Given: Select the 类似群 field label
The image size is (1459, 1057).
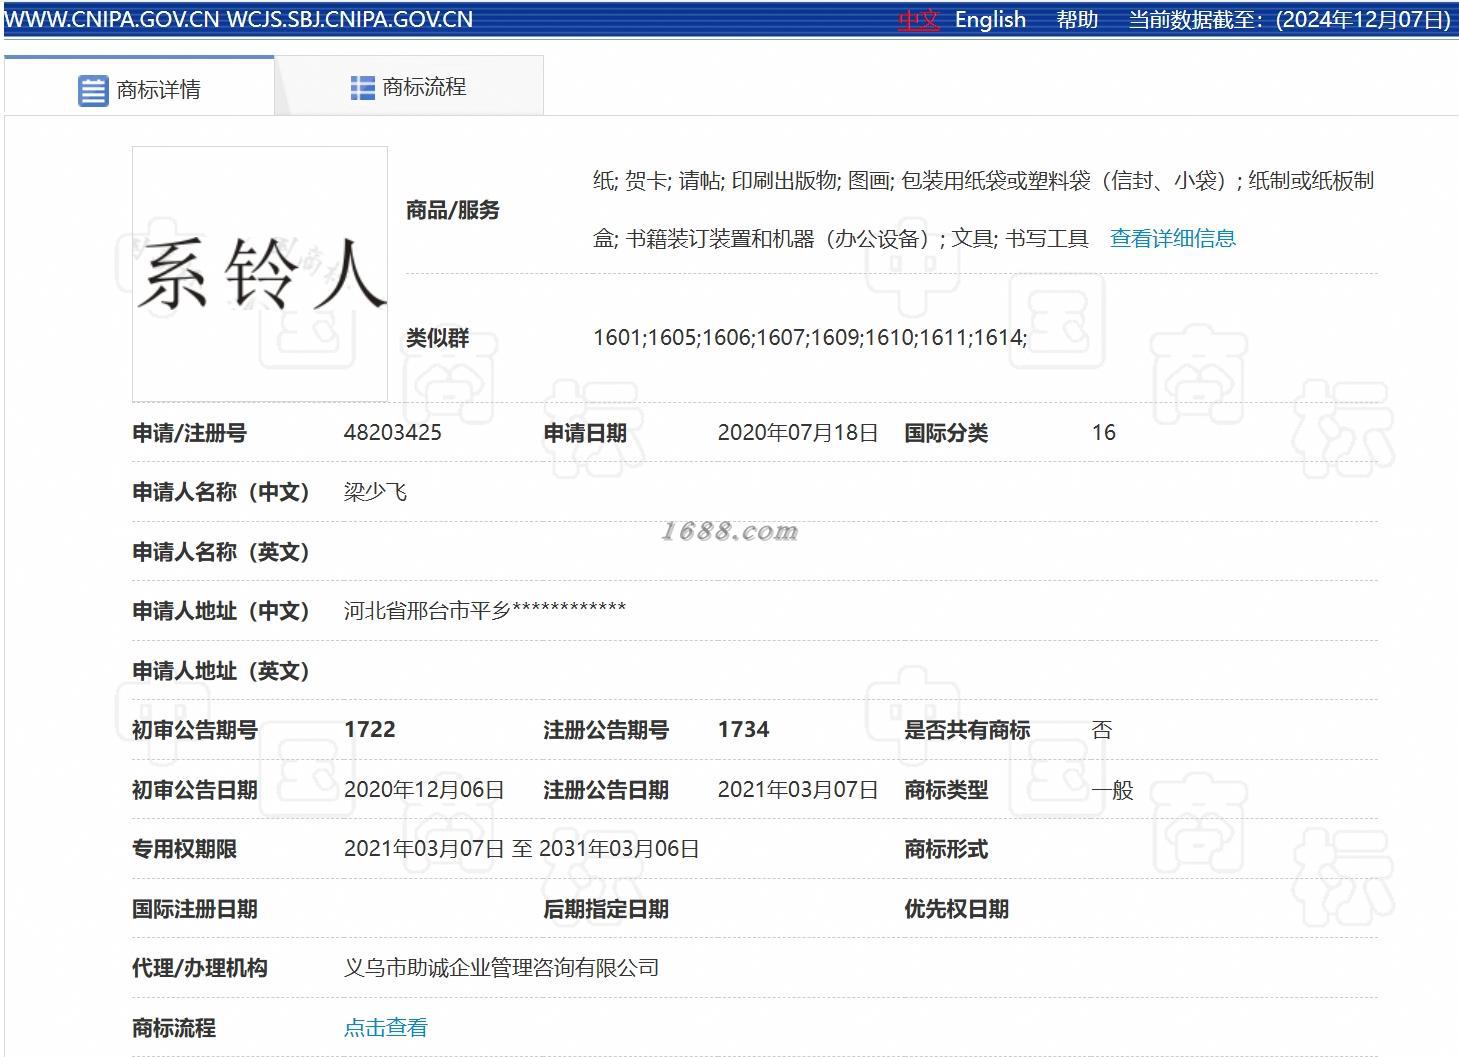Looking at the screenshot, I should [438, 338].
